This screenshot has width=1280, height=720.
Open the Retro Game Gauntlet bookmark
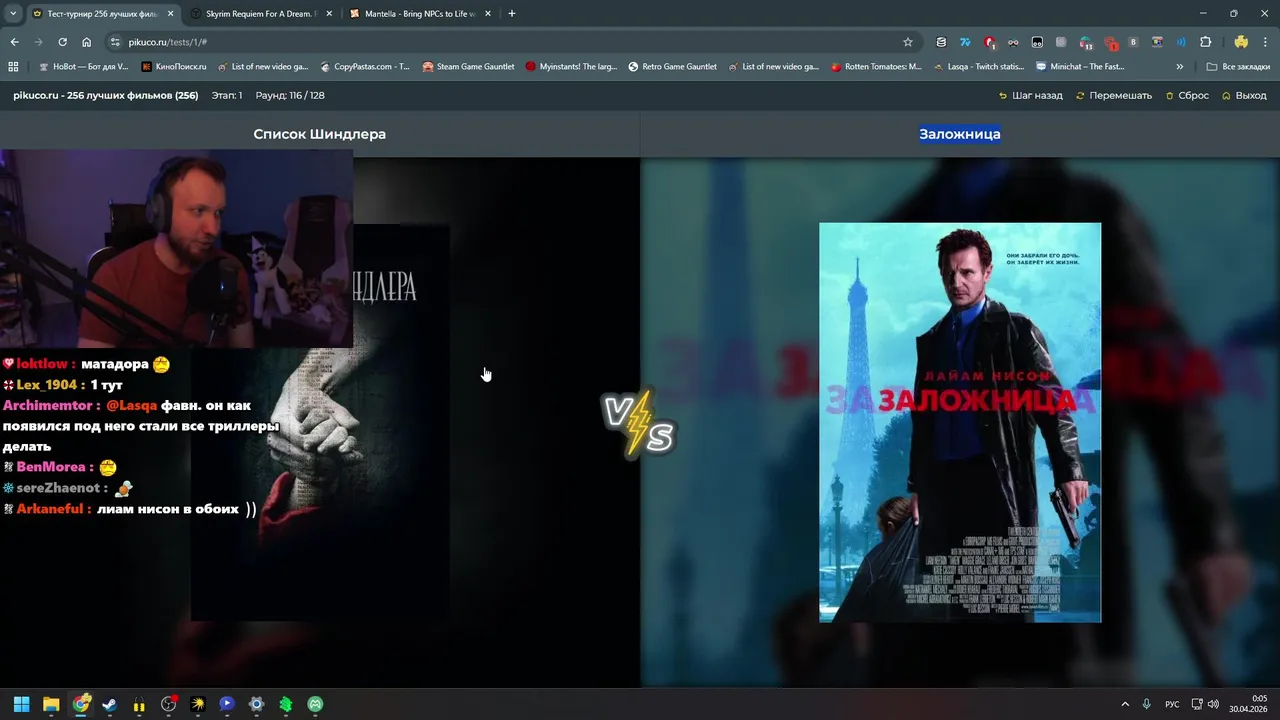pyautogui.click(x=672, y=67)
